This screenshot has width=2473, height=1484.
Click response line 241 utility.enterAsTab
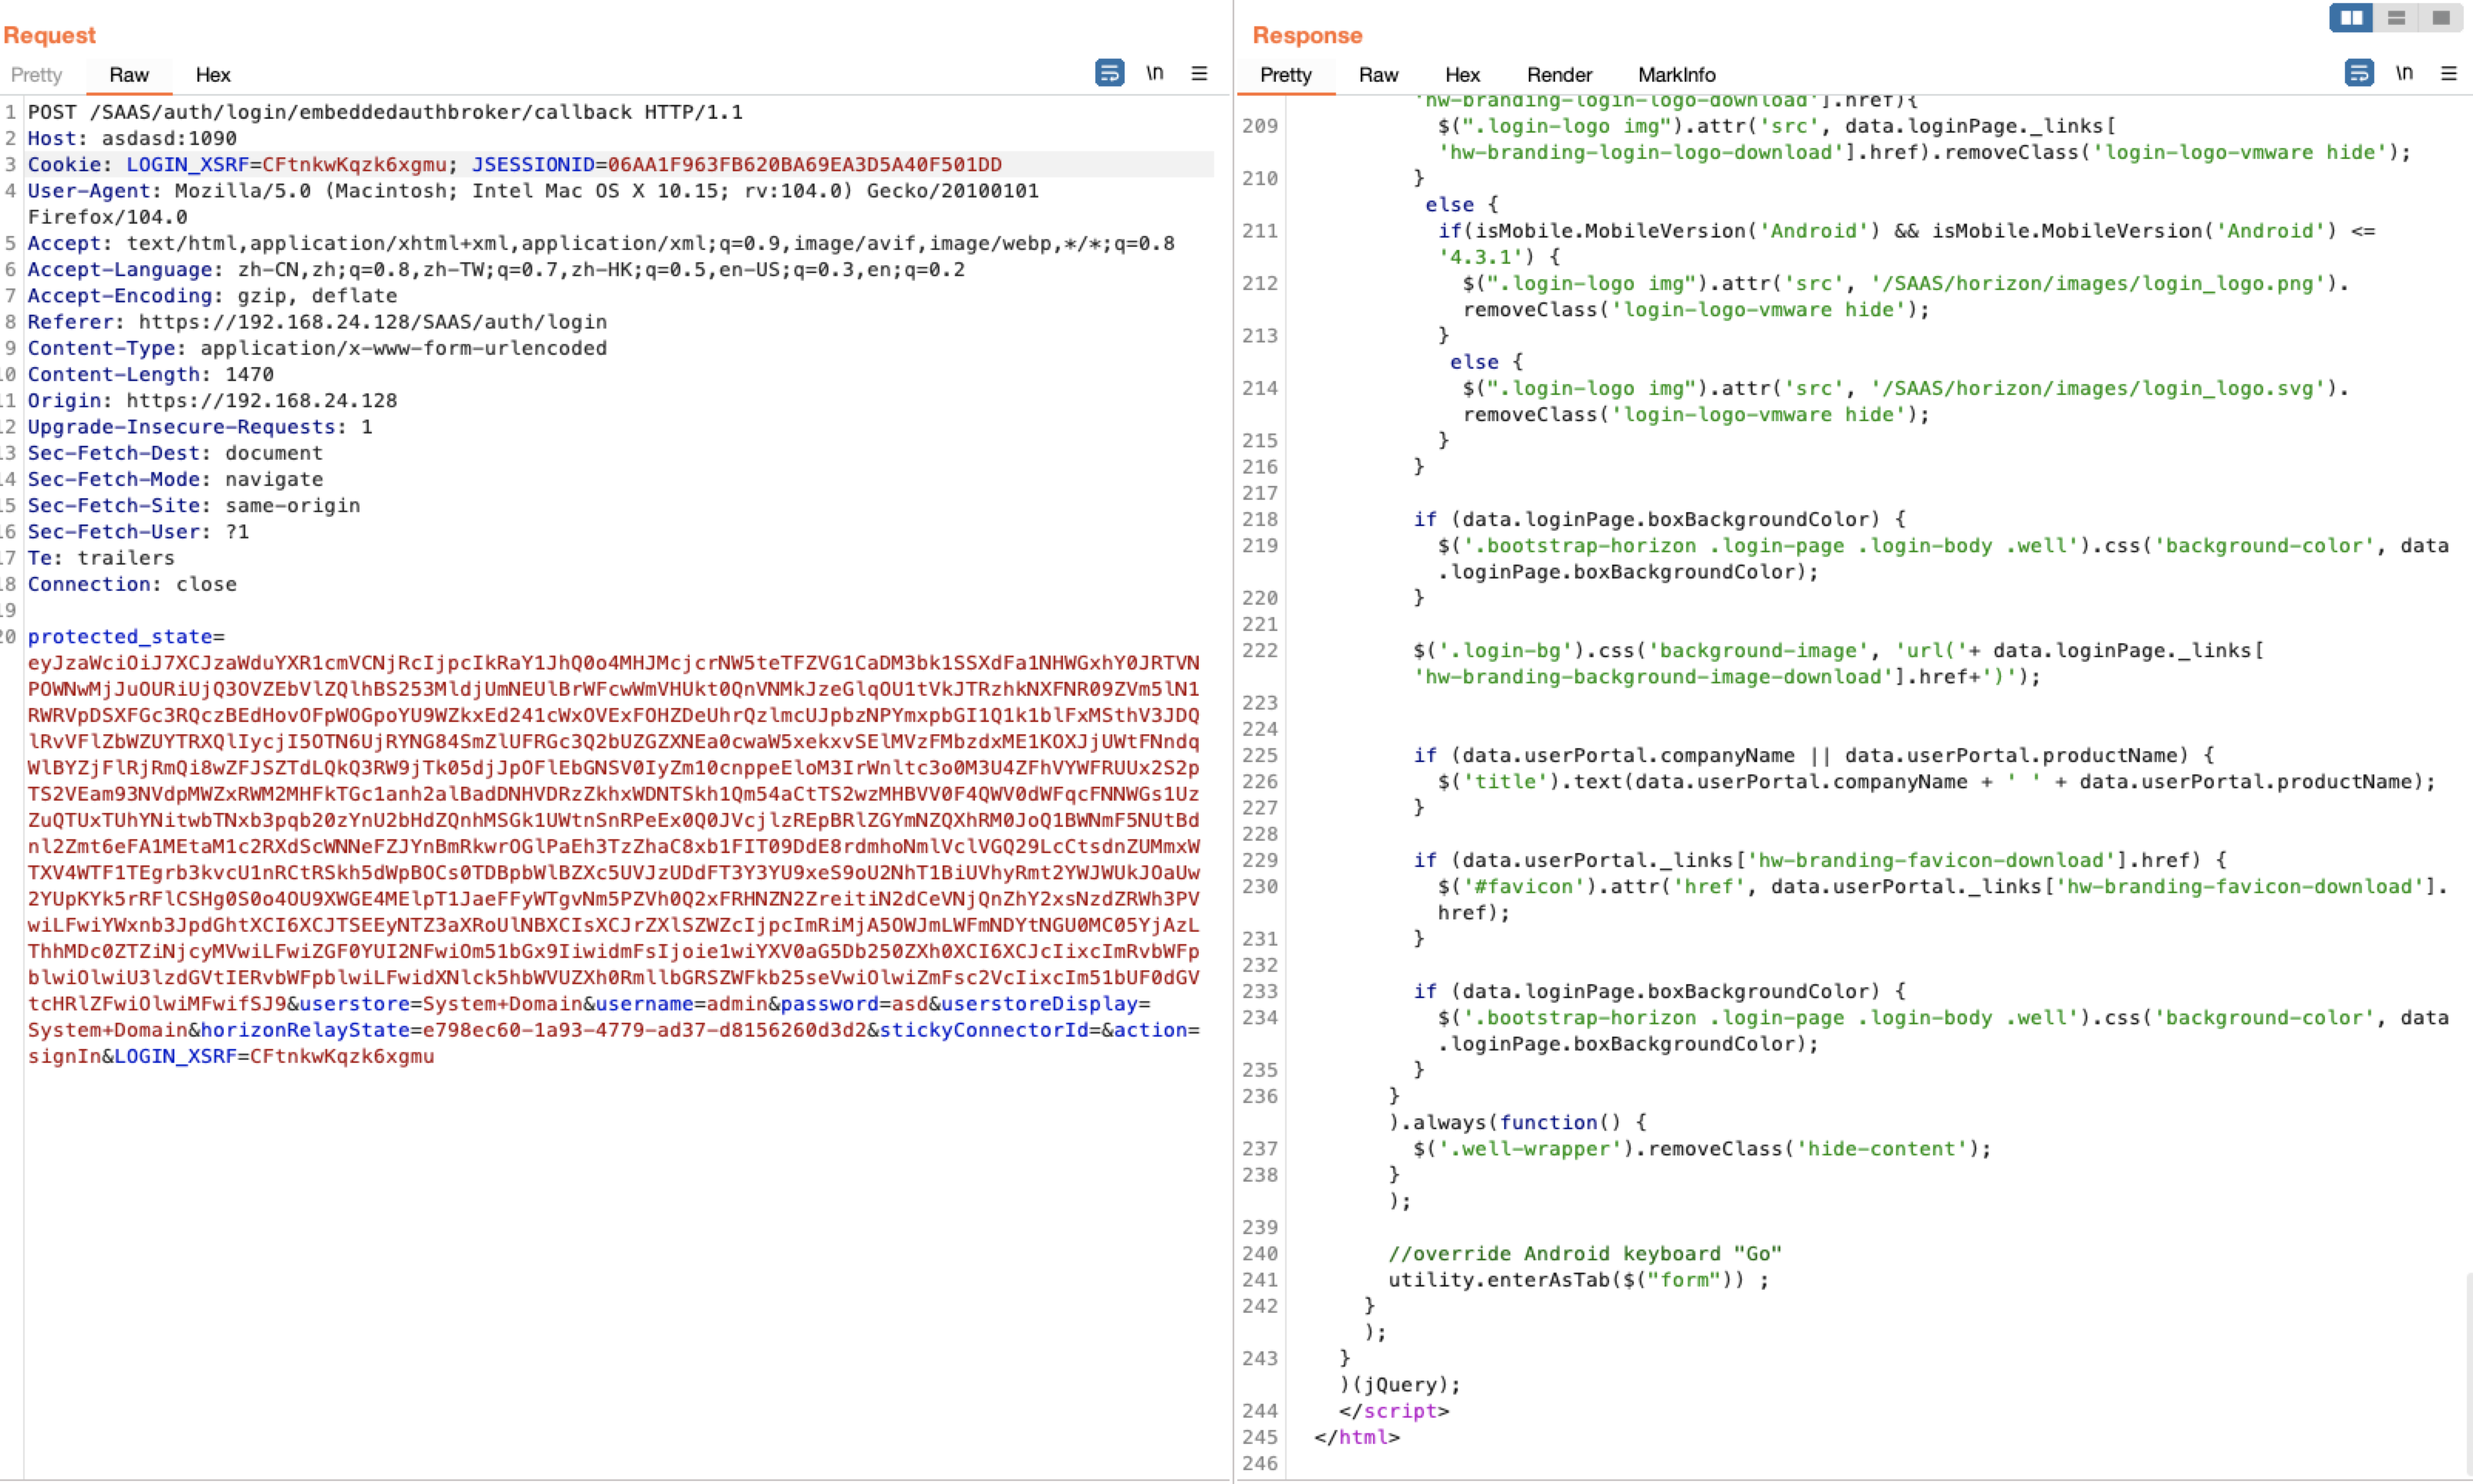tap(1577, 1280)
